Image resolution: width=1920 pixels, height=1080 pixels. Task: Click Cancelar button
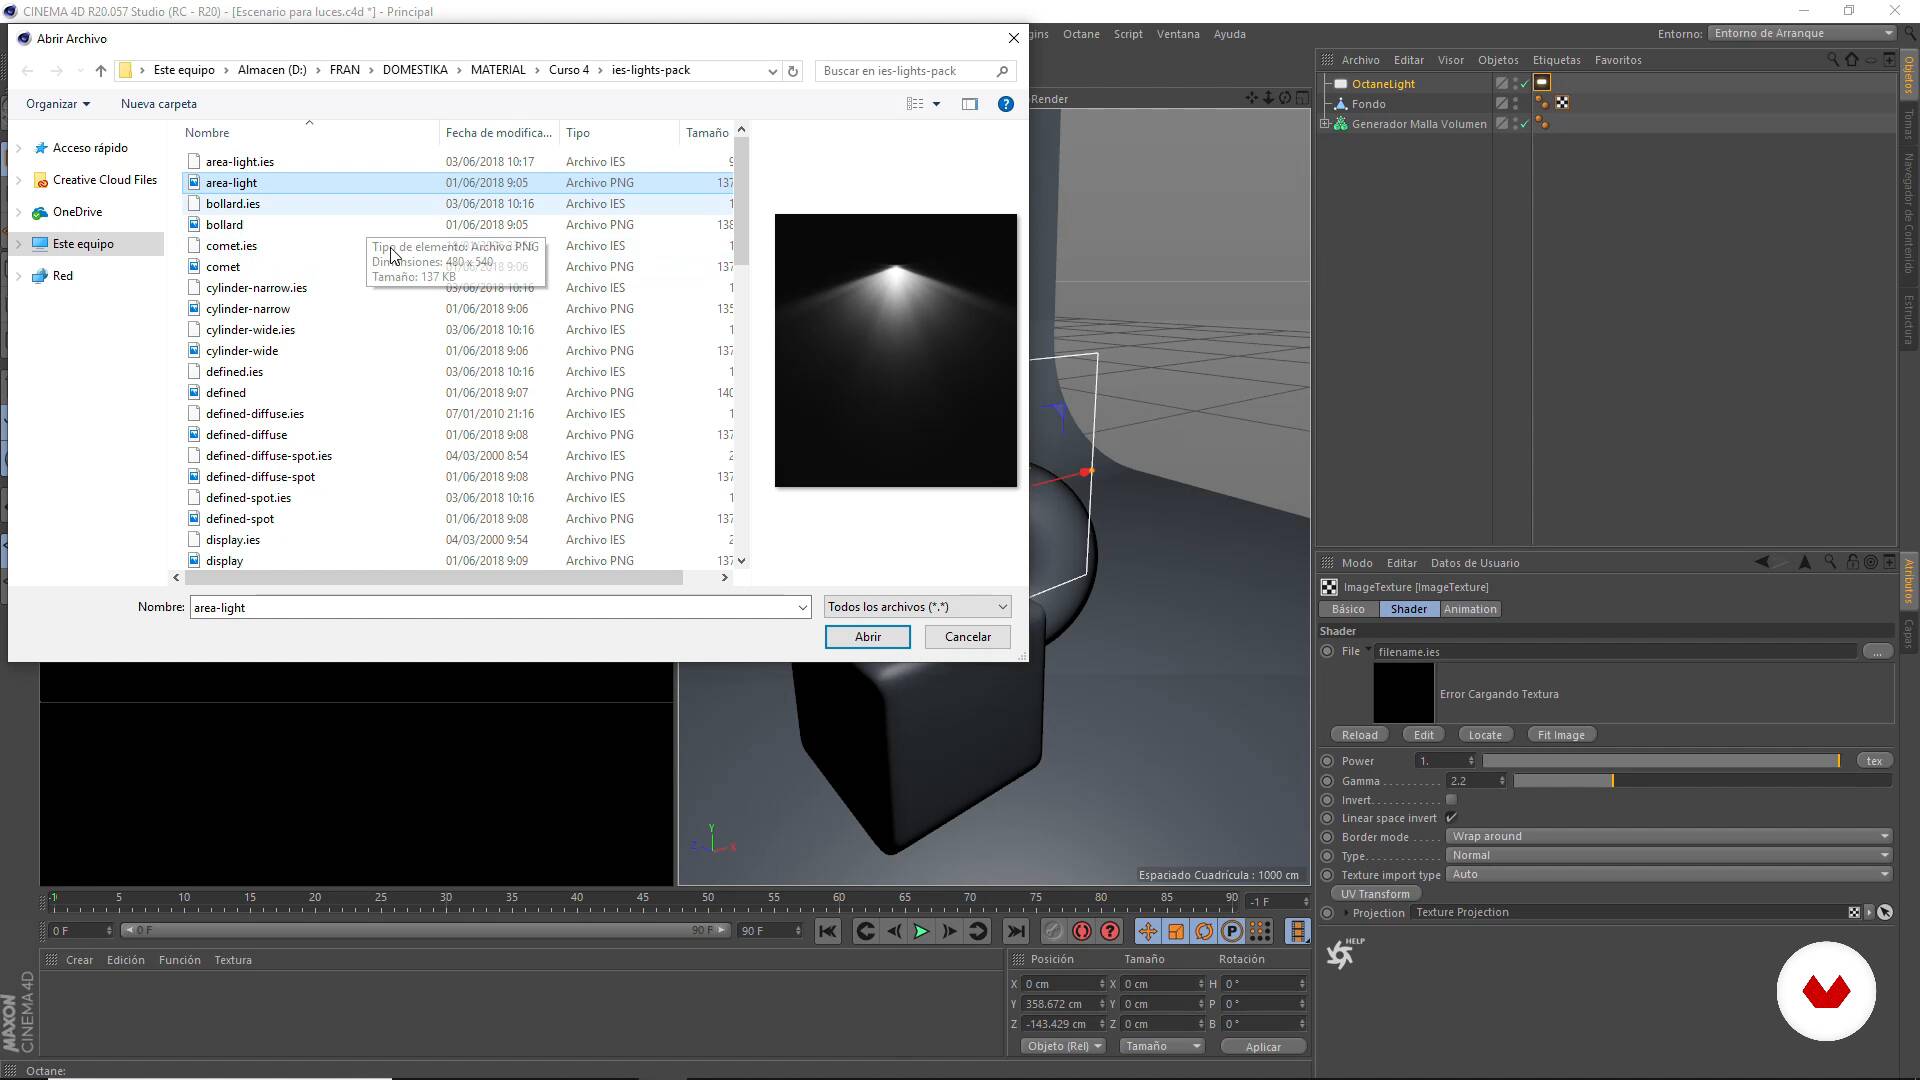click(968, 637)
